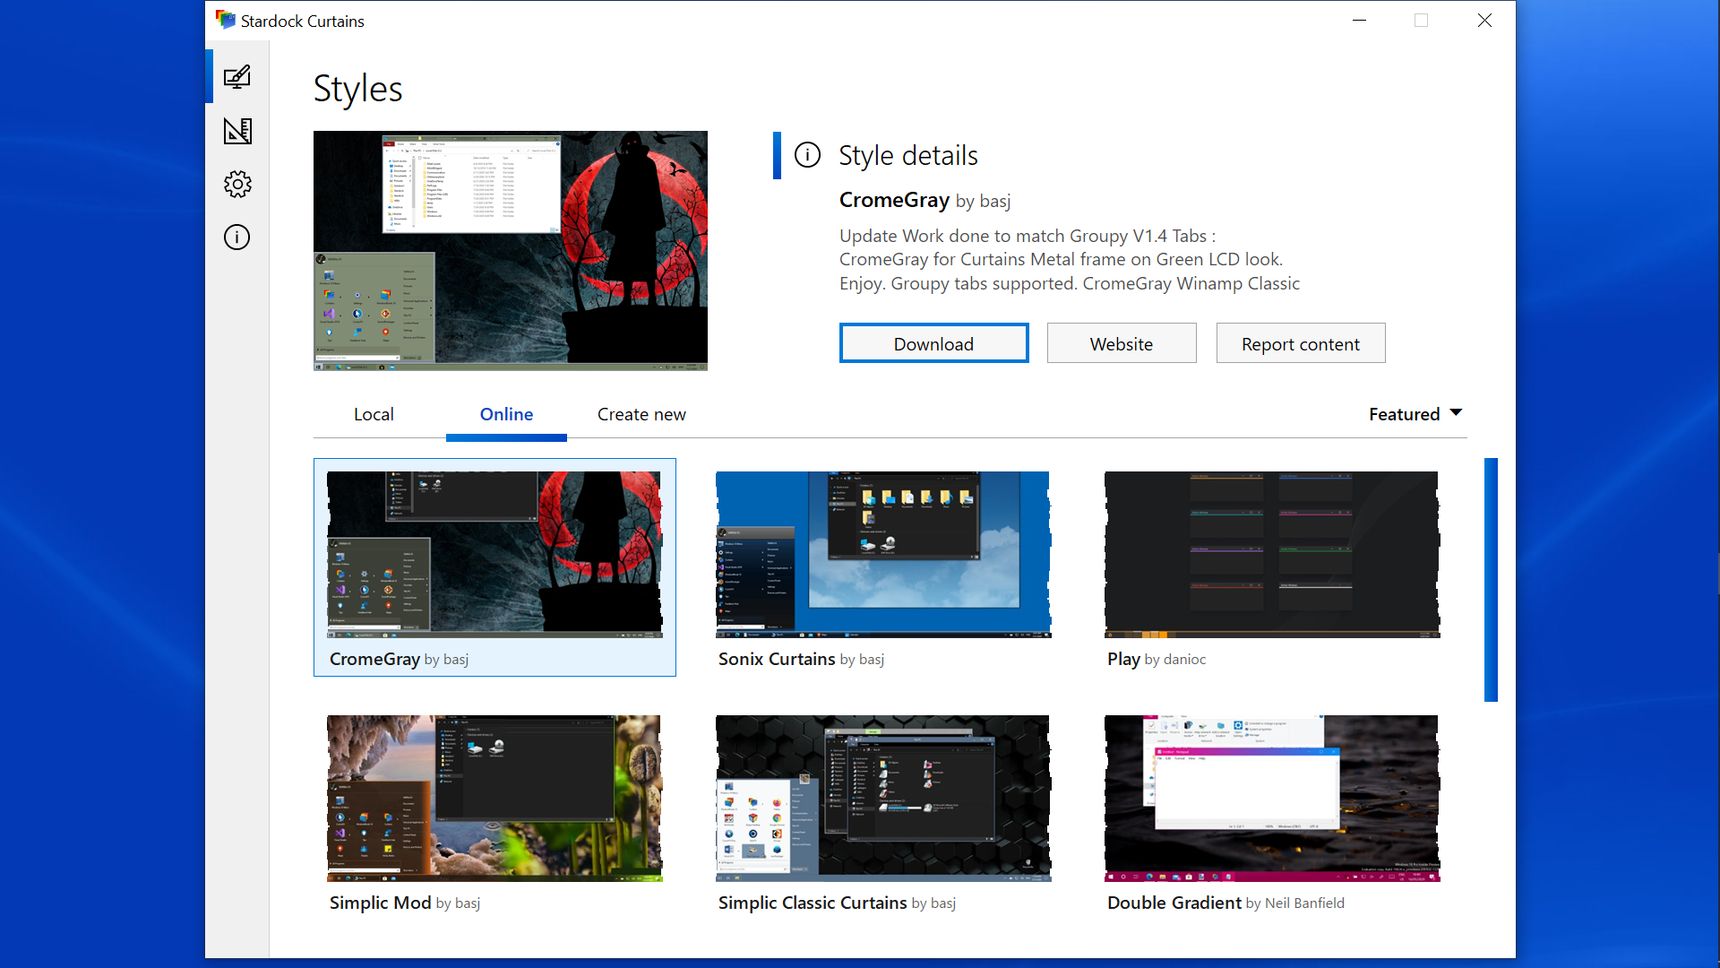Select the Sonix Curtains style thumbnail
The height and width of the screenshot is (968, 1720).
tap(883, 554)
